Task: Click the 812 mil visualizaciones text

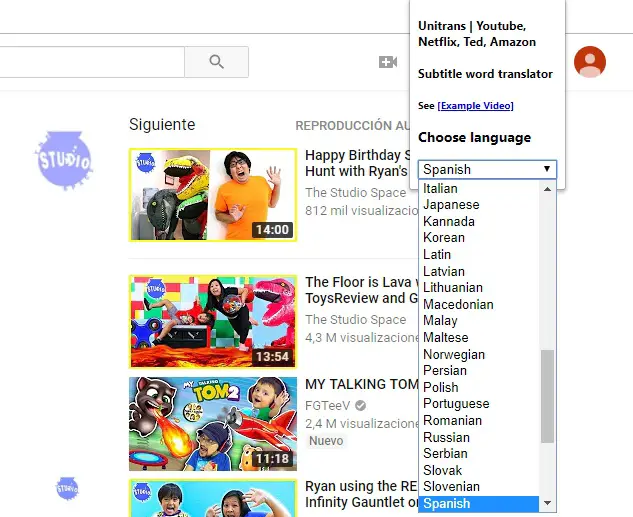Action: (x=361, y=211)
